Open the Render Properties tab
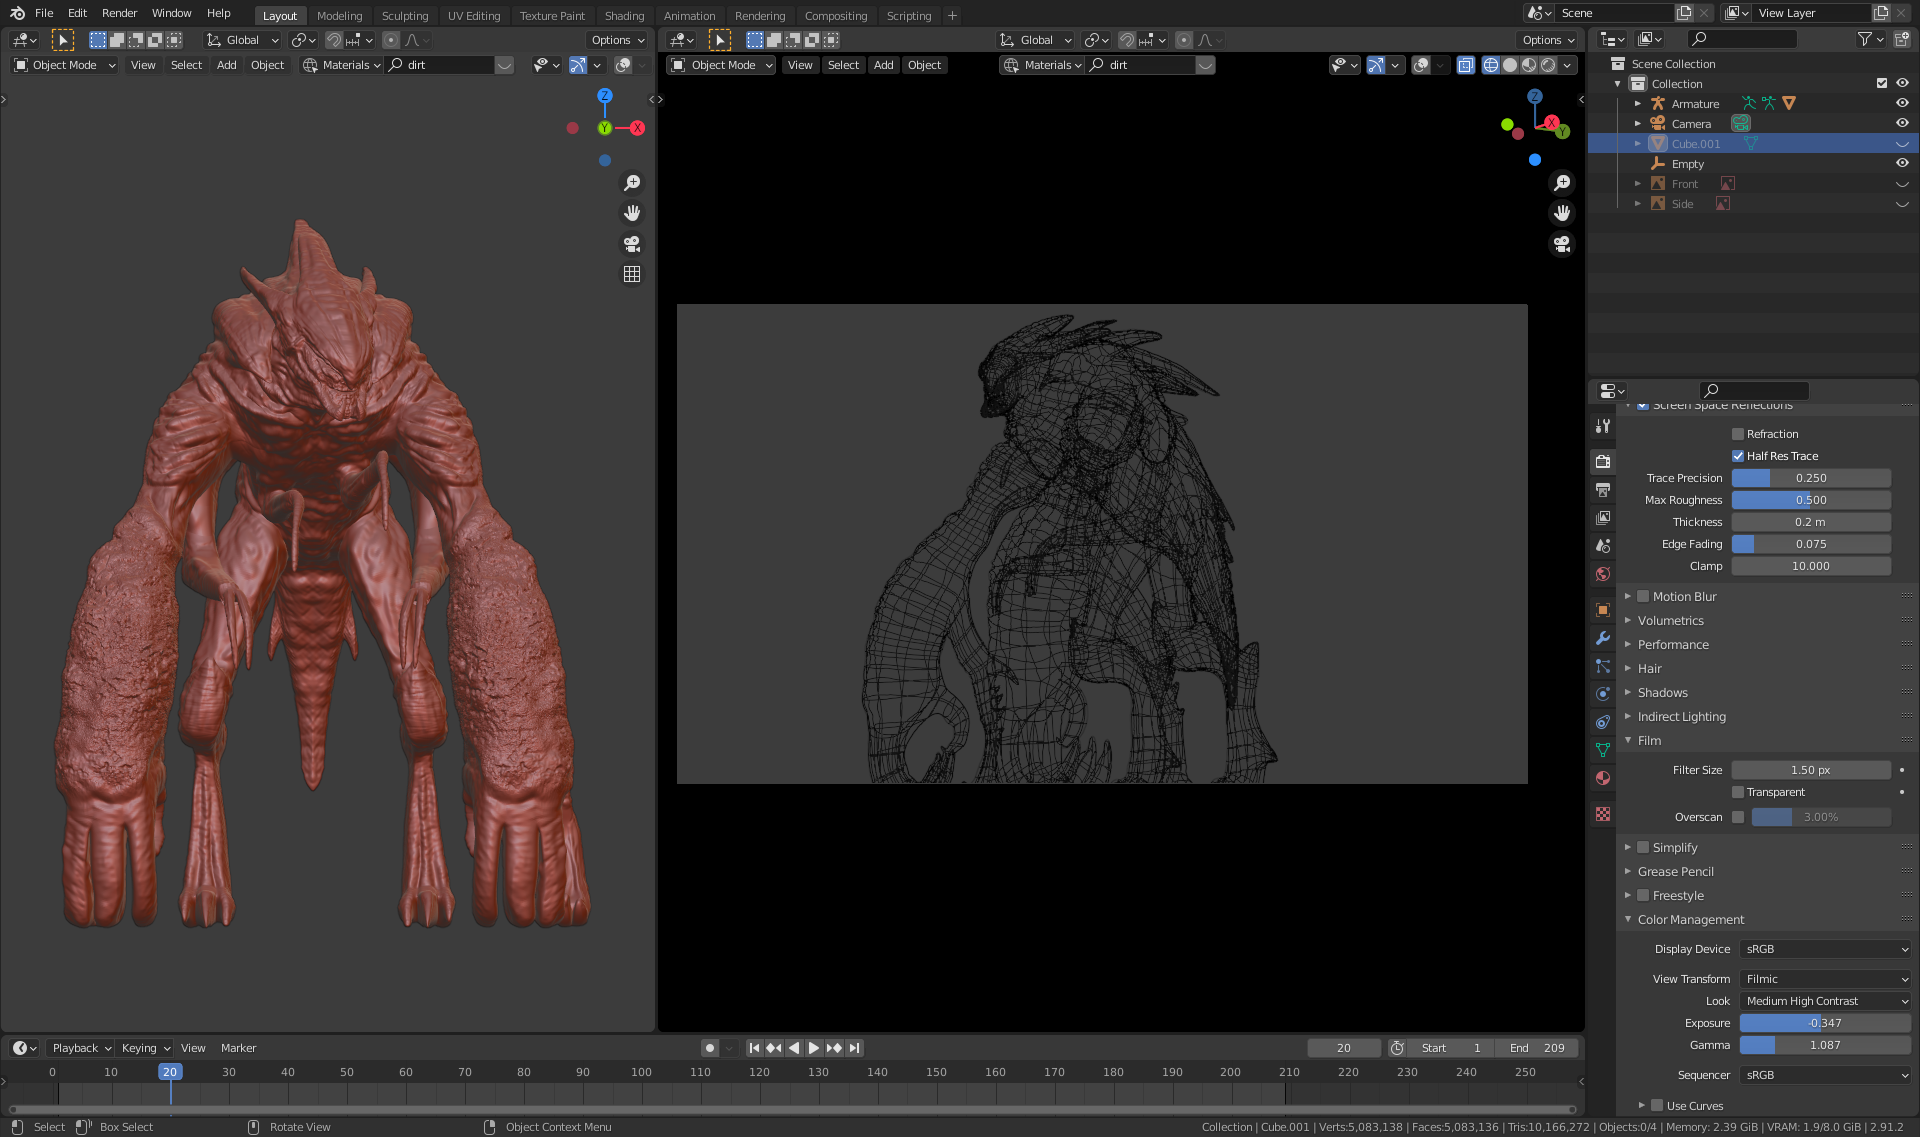Image resolution: width=1920 pixels, height=1137 pixels. tap(1603, 461)
